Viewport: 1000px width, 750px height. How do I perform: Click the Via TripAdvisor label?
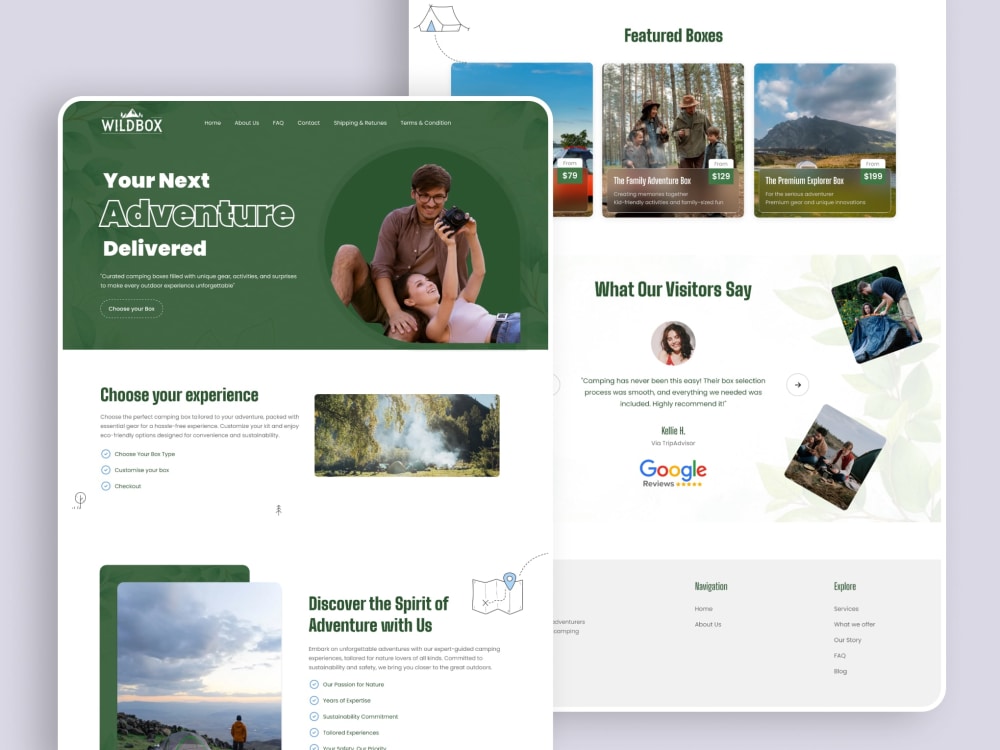tap(673, 443)
